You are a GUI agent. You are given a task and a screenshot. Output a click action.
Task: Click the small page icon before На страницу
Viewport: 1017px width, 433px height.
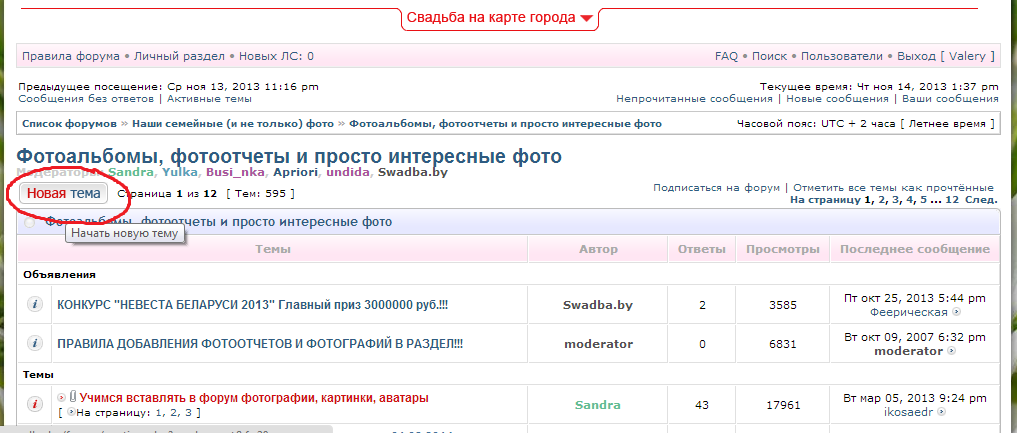[x=70, y=412]
